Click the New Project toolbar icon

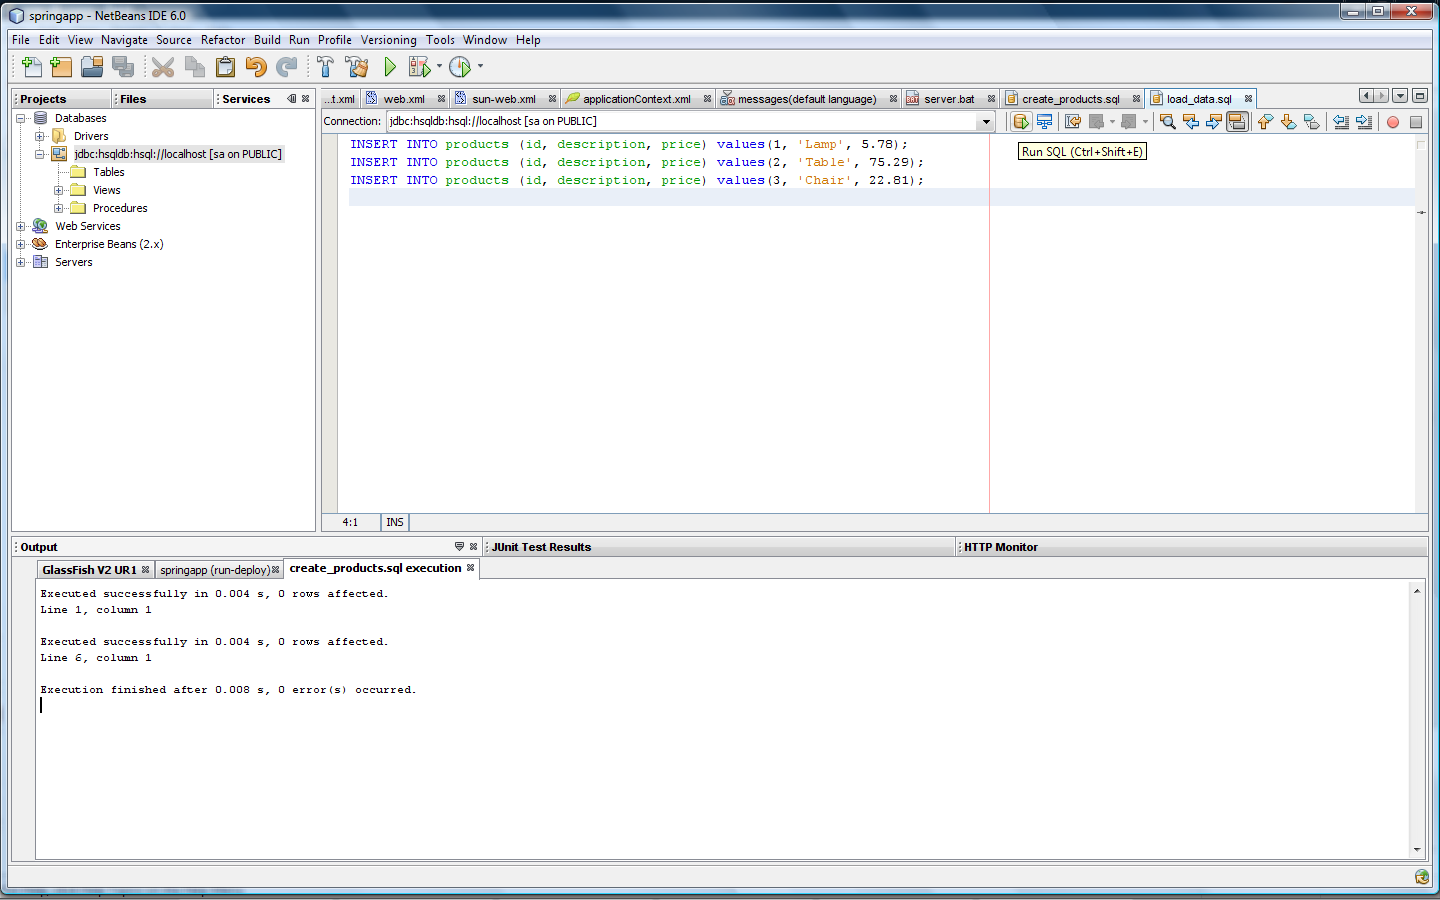click(x=62, y=67)
